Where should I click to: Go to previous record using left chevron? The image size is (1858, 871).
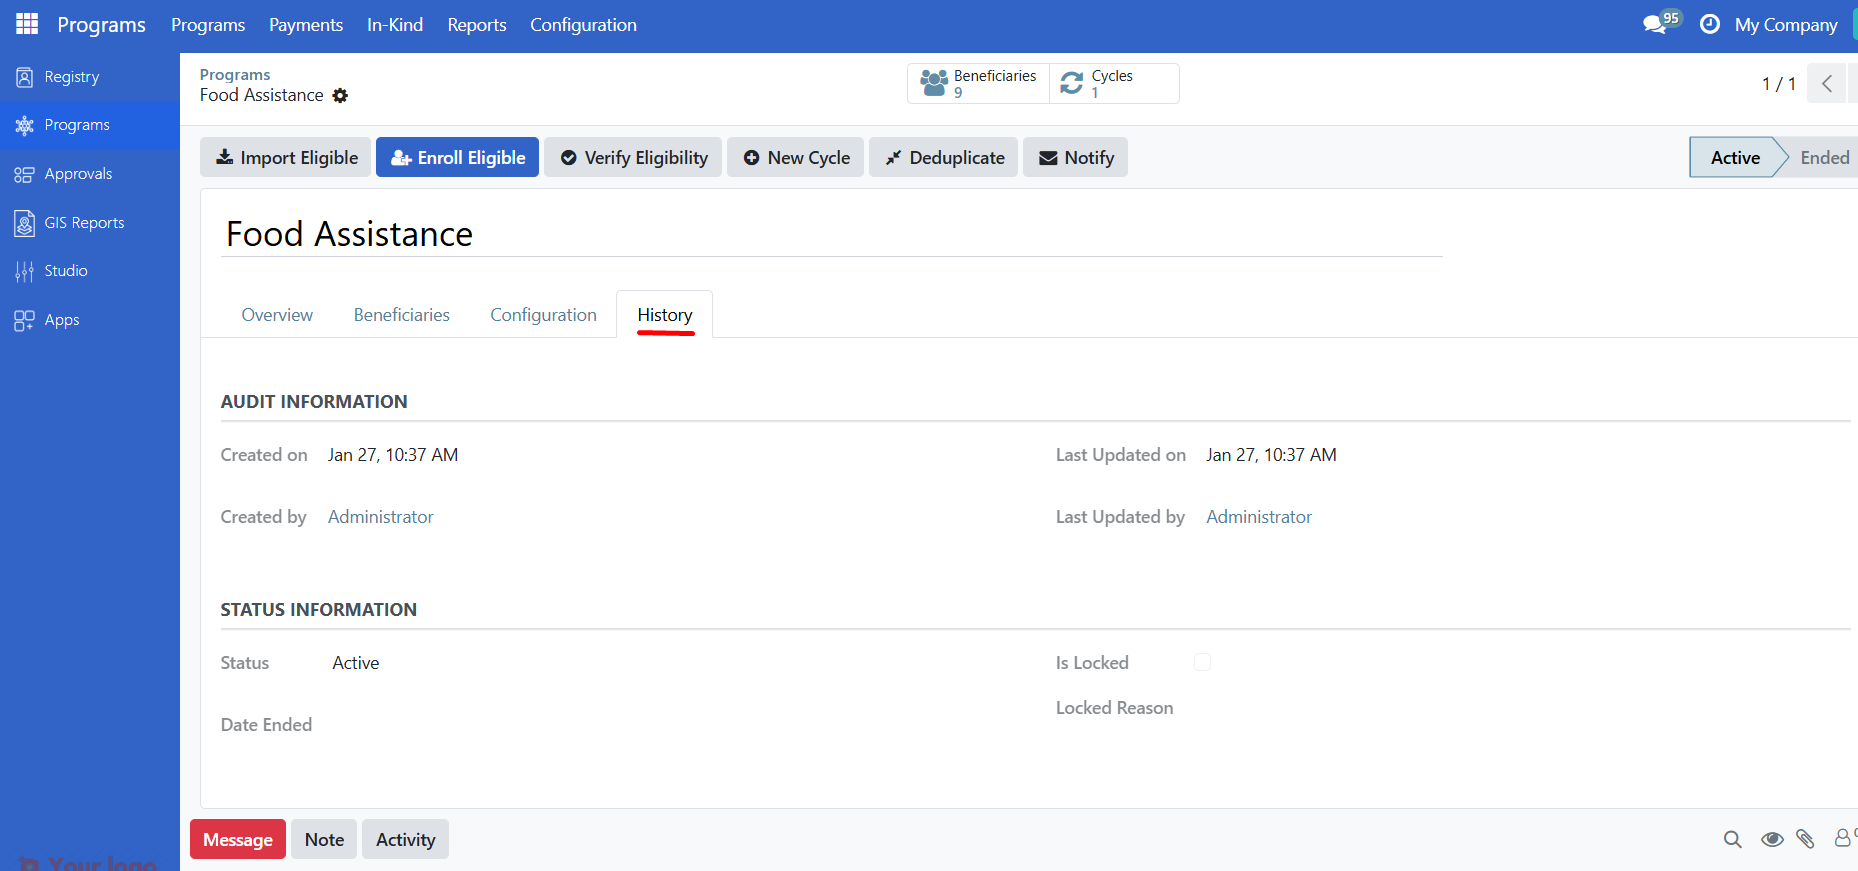click(x=1827, y=84)
